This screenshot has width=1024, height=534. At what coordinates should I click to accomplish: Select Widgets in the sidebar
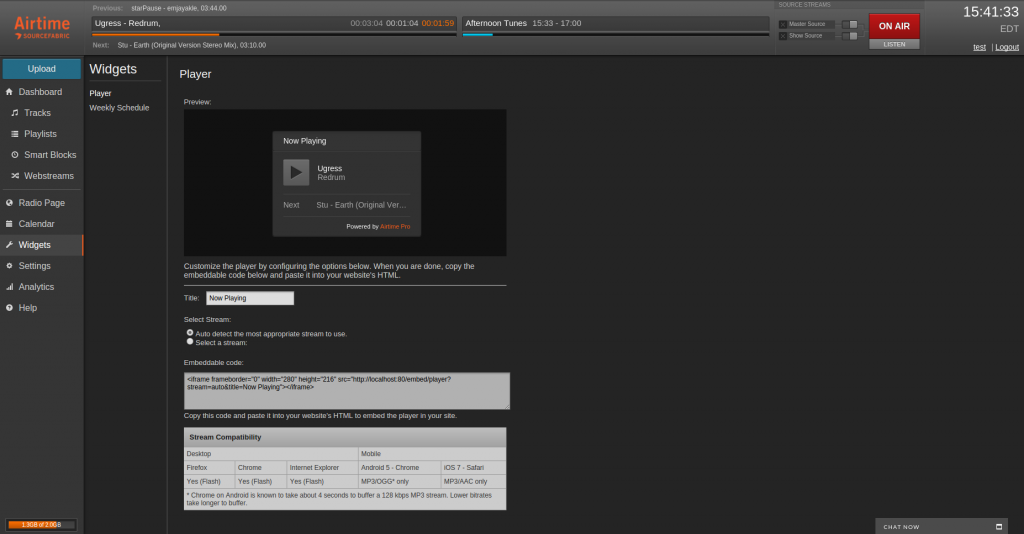pyautogui.click(x=35, y=245)
